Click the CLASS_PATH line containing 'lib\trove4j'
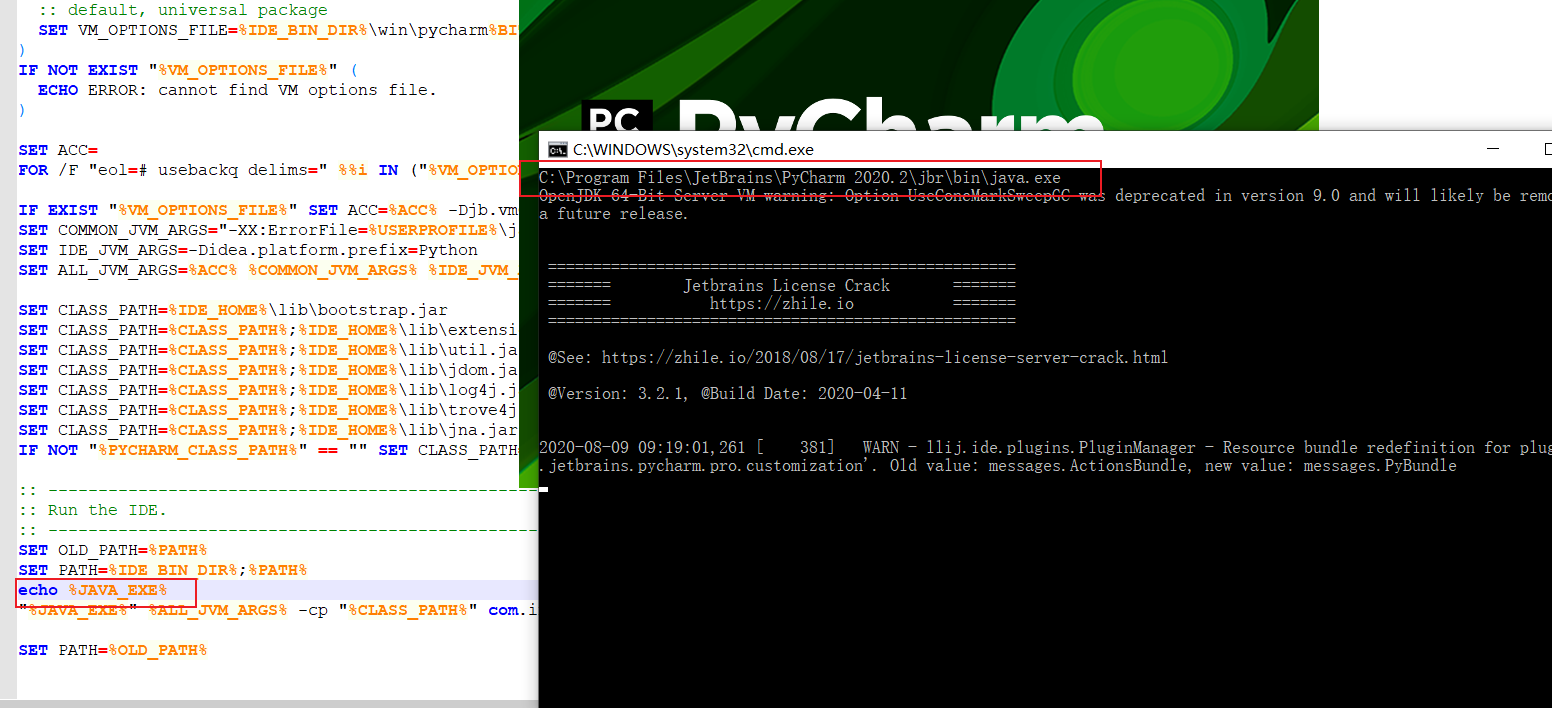 pos(268,410)
